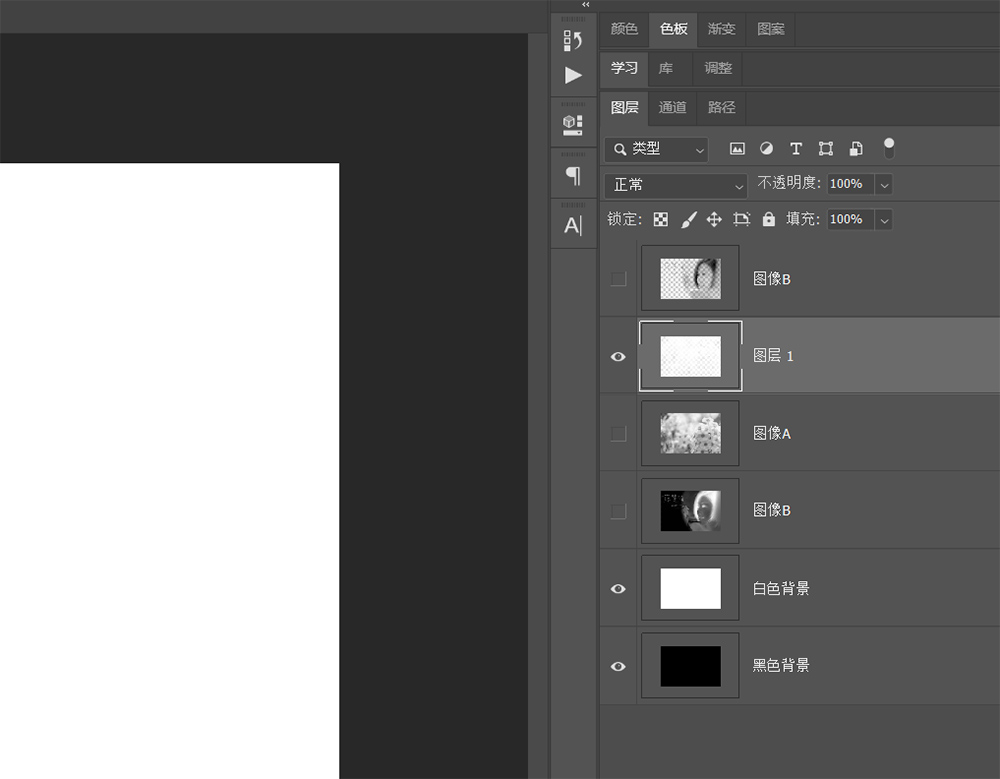The height and width of the screenshot is (779, 1000).
Task: Show the top 图像B layer
Action: click(x=618, y=279)
